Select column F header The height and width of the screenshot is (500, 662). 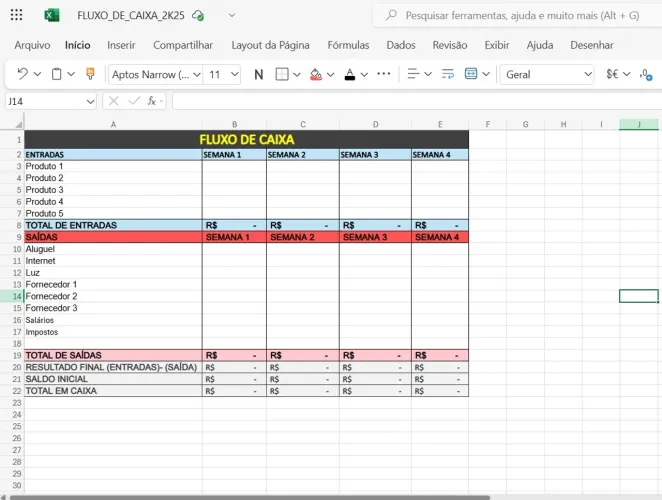point(488,125)
